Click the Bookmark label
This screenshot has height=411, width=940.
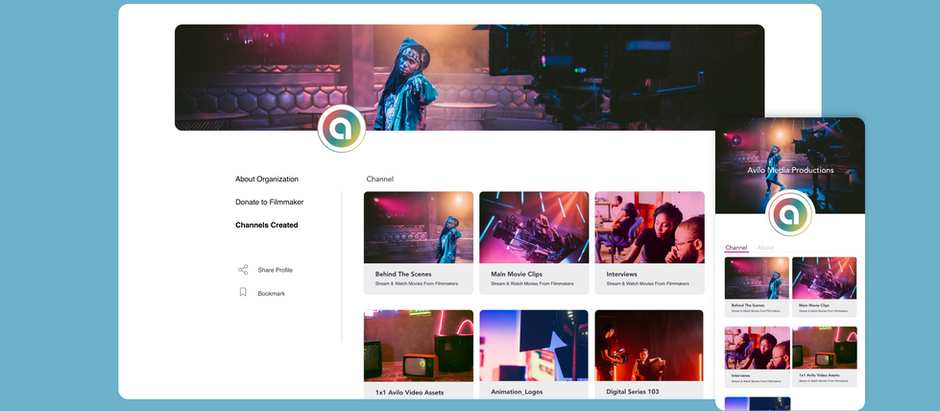pos(272,294)
